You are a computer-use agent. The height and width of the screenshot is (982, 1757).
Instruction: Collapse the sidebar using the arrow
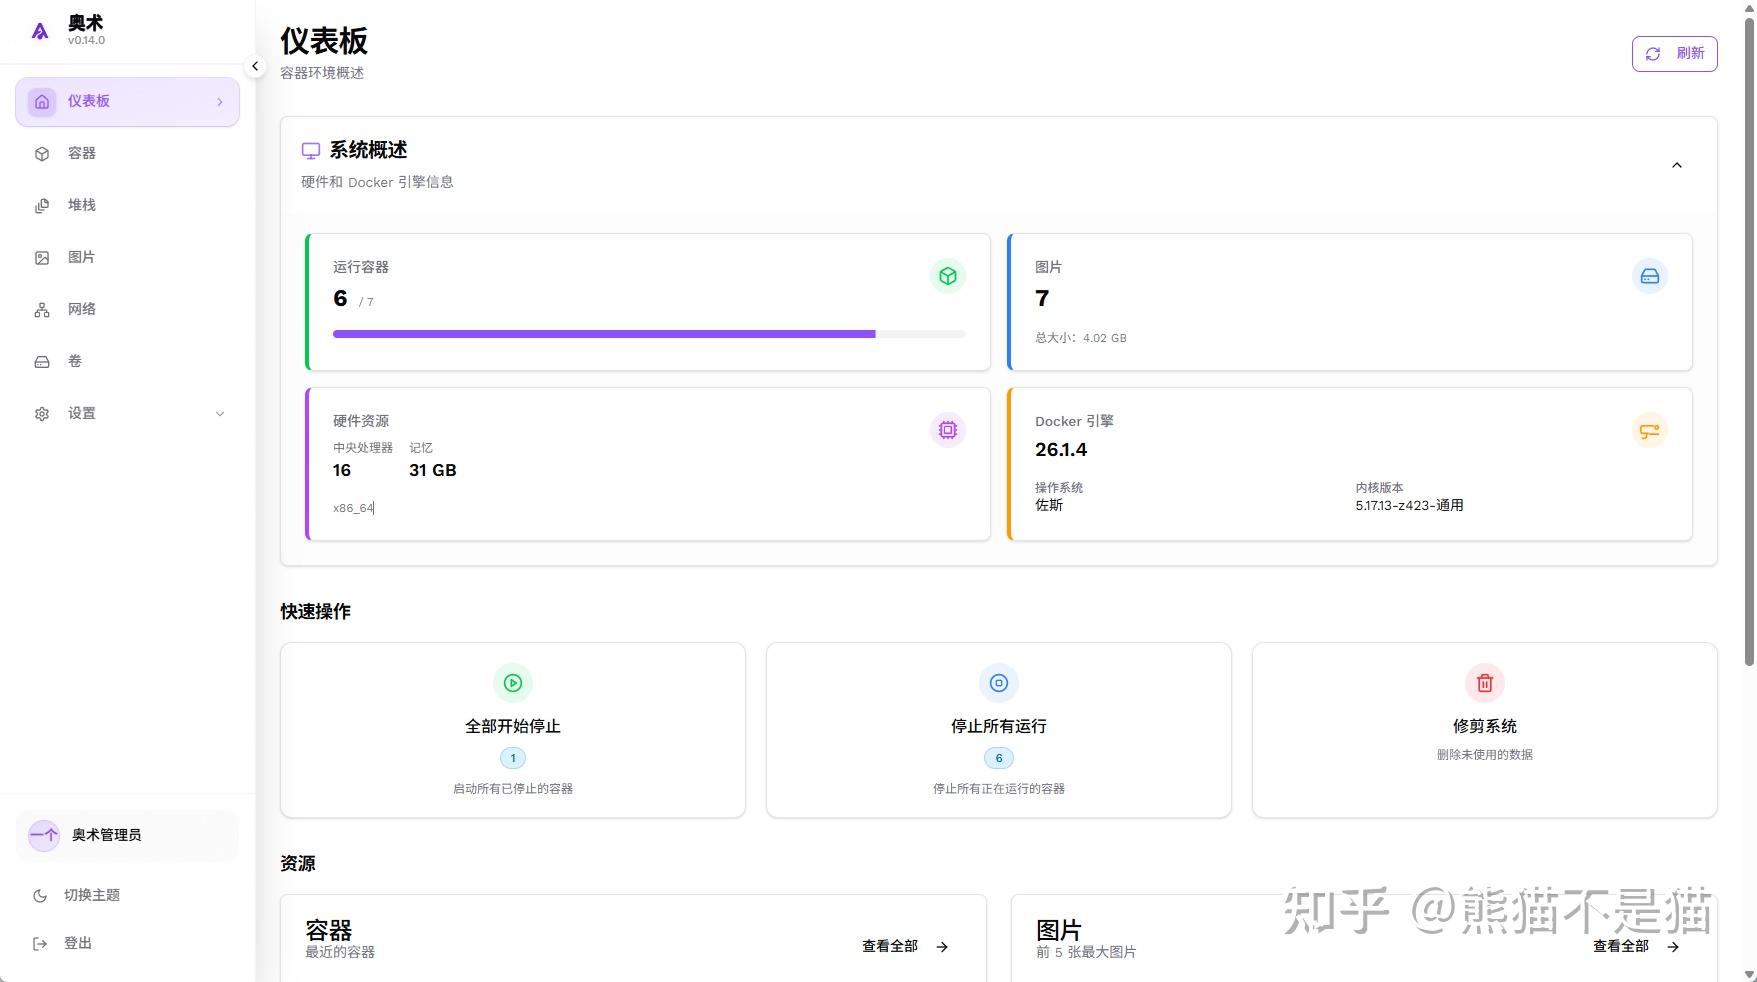[255, 66]
